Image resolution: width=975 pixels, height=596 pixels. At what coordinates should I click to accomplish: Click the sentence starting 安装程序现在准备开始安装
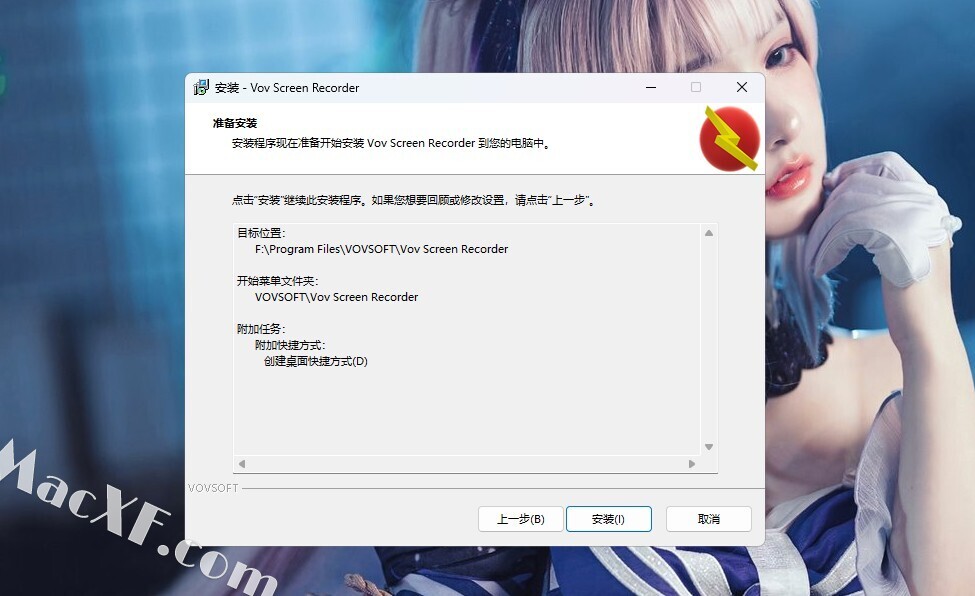point(391,143)
